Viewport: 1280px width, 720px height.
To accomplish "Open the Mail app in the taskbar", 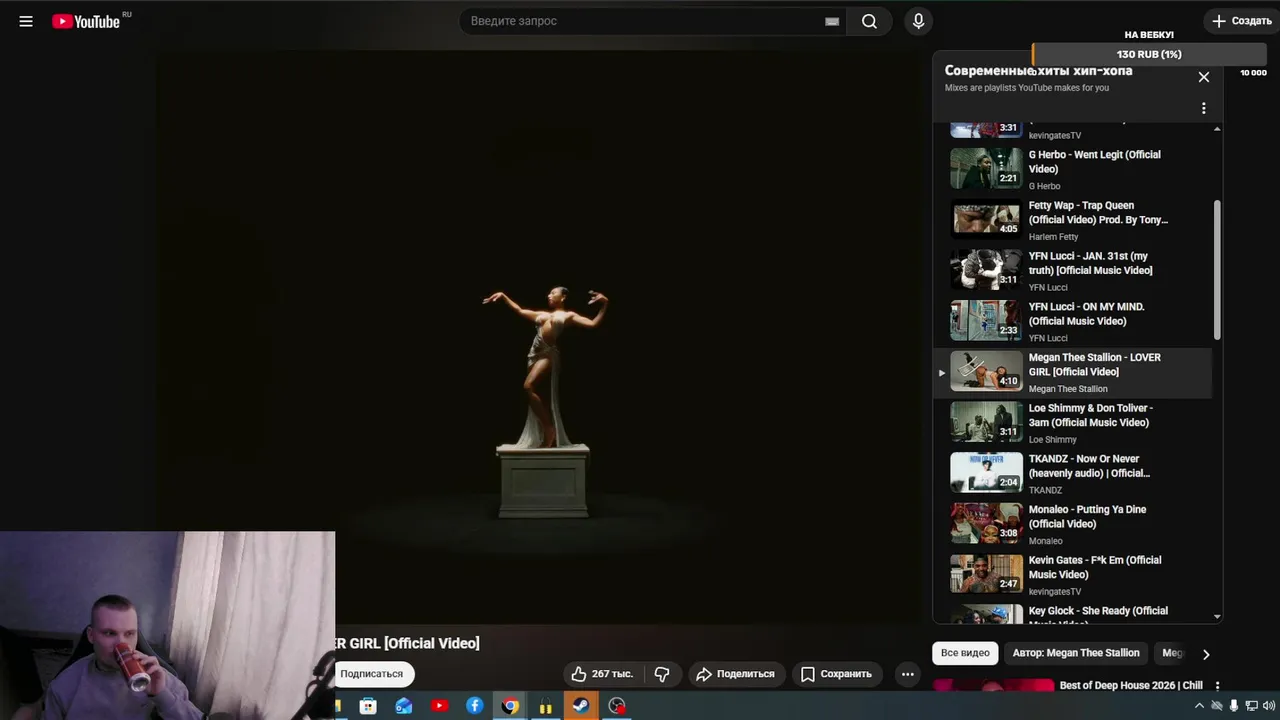I will click(404, 706).
